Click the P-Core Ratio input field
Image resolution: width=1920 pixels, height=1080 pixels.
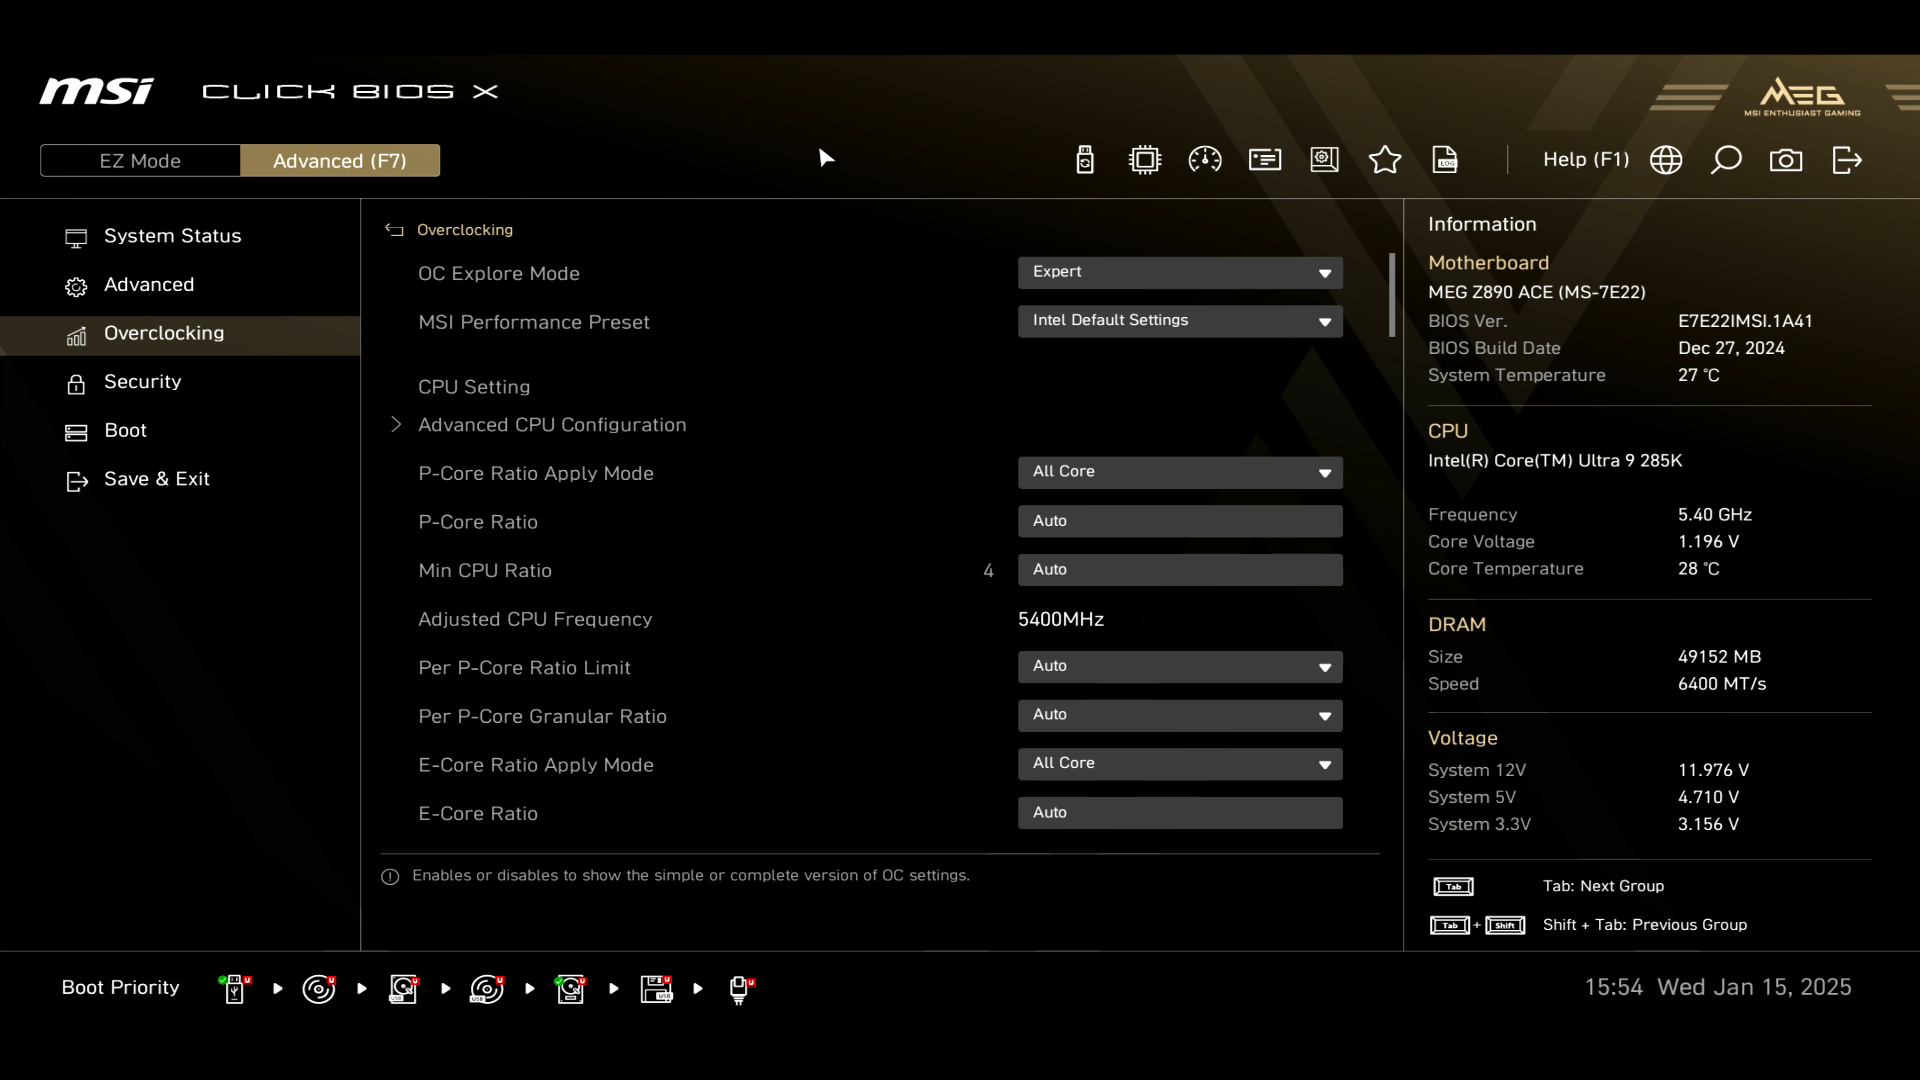click(1180, 521)
